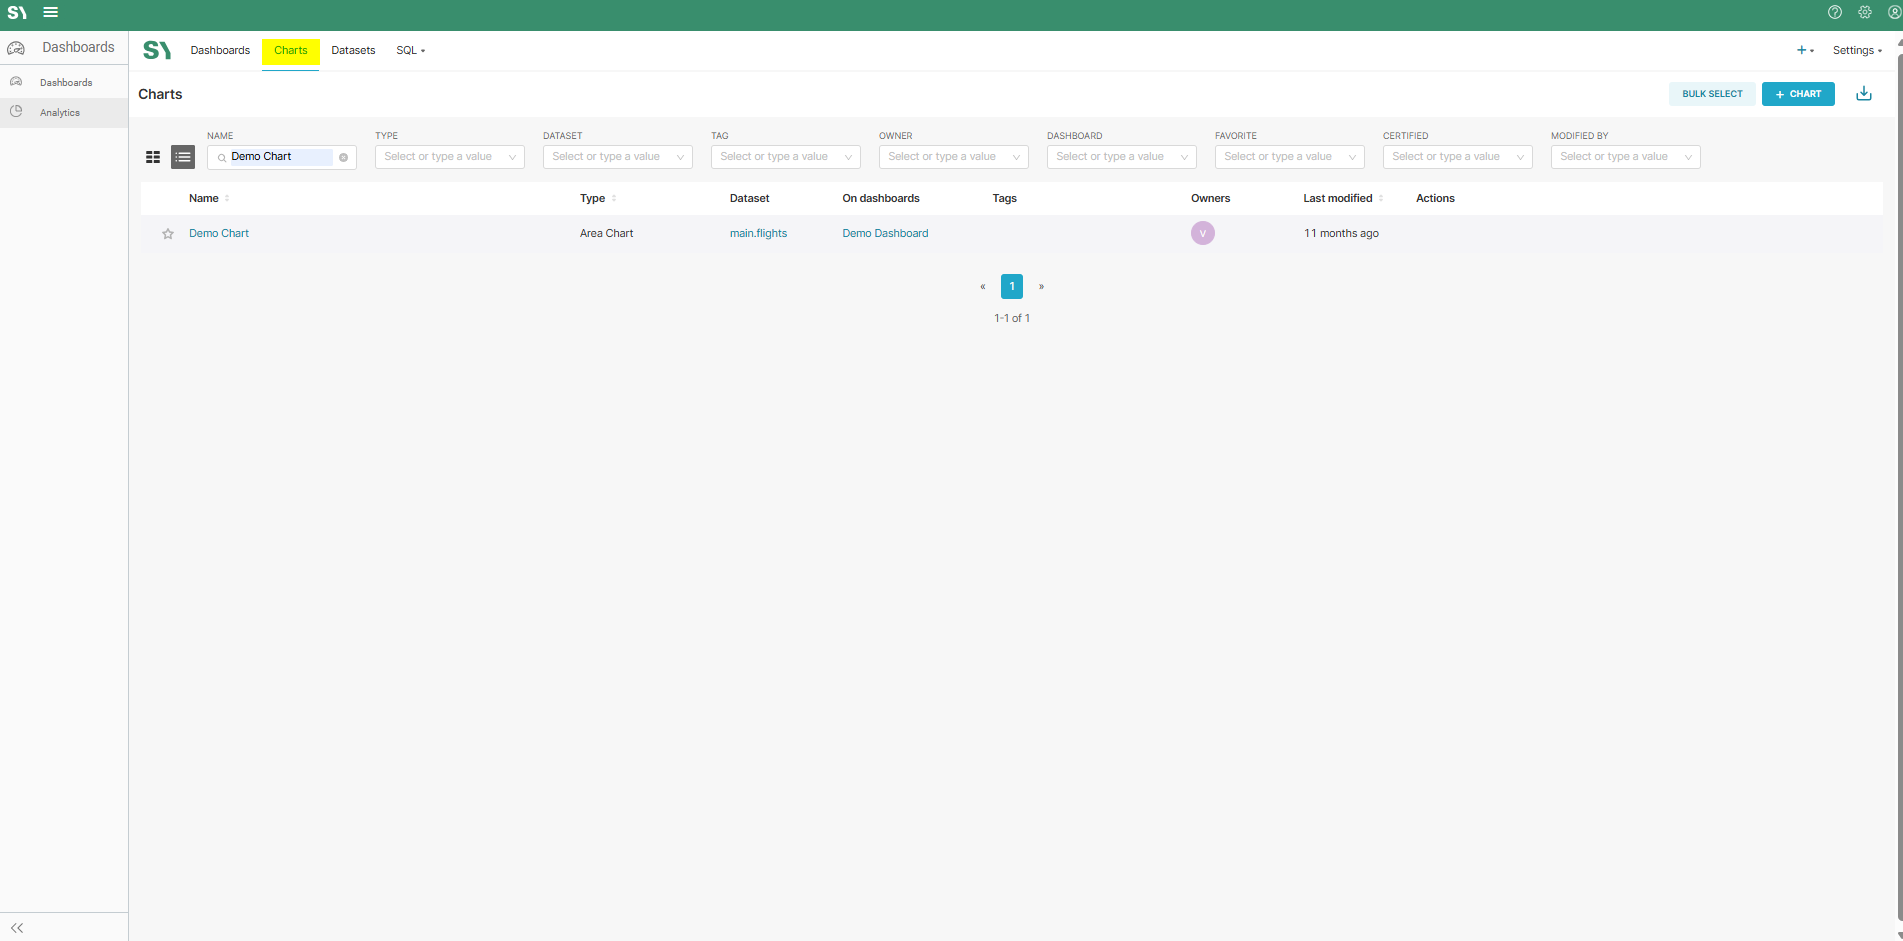Clear the Demo Chart name search
This screenshot has height=941, width=1903.
pos(343,157)
